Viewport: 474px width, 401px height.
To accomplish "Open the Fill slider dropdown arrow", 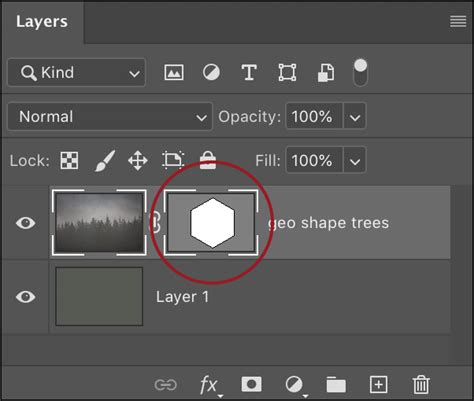I will click(355, 160).
